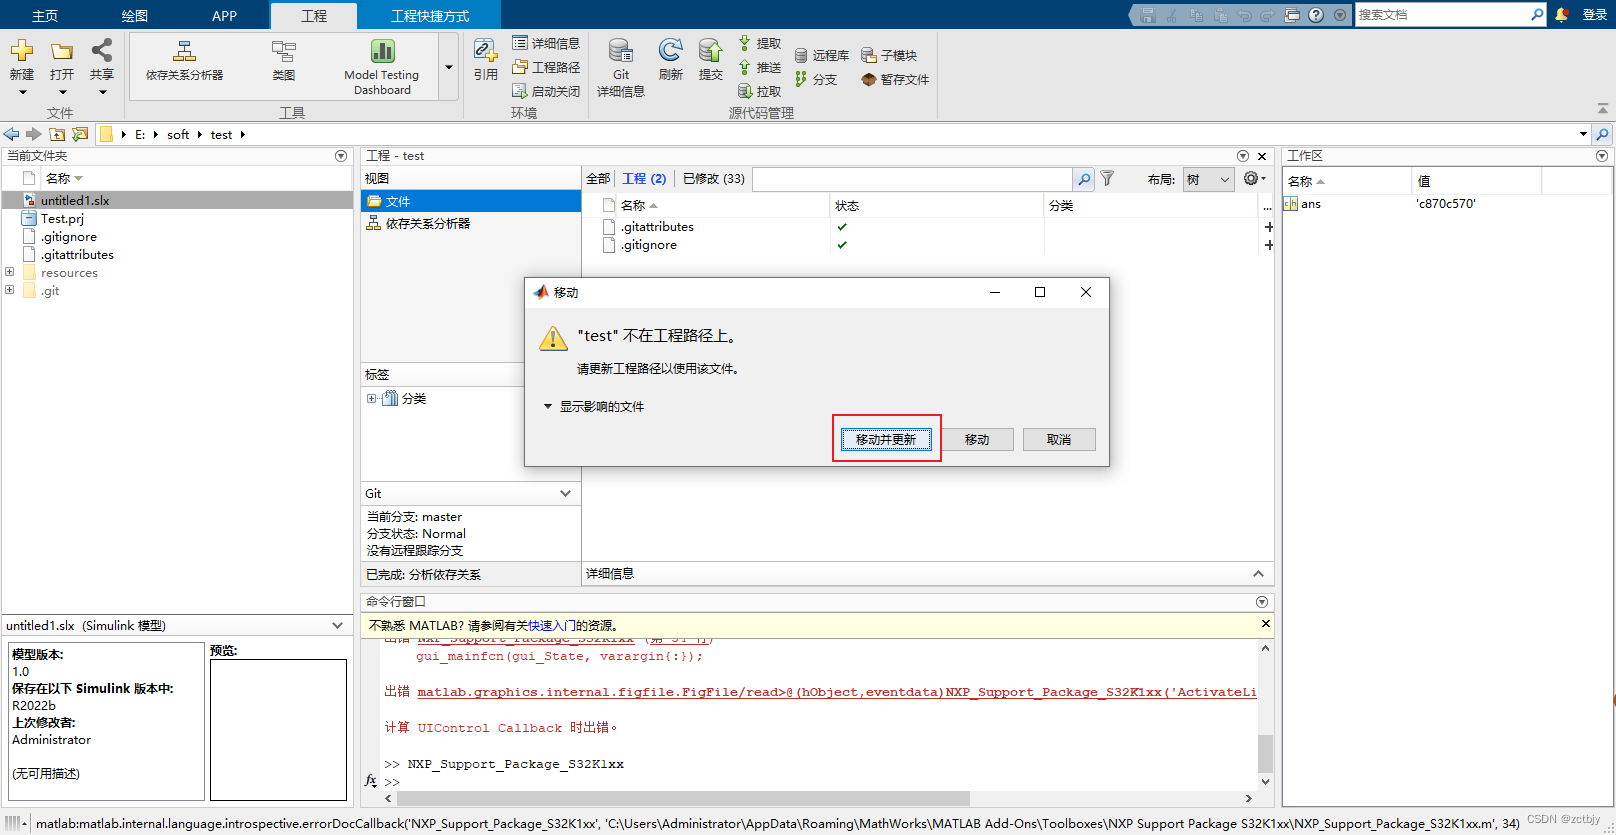Screen dimensions: 1616x835
Task: Click the 共享 (Share) icon
Action: pyautogui.click(x=102, y=50)
